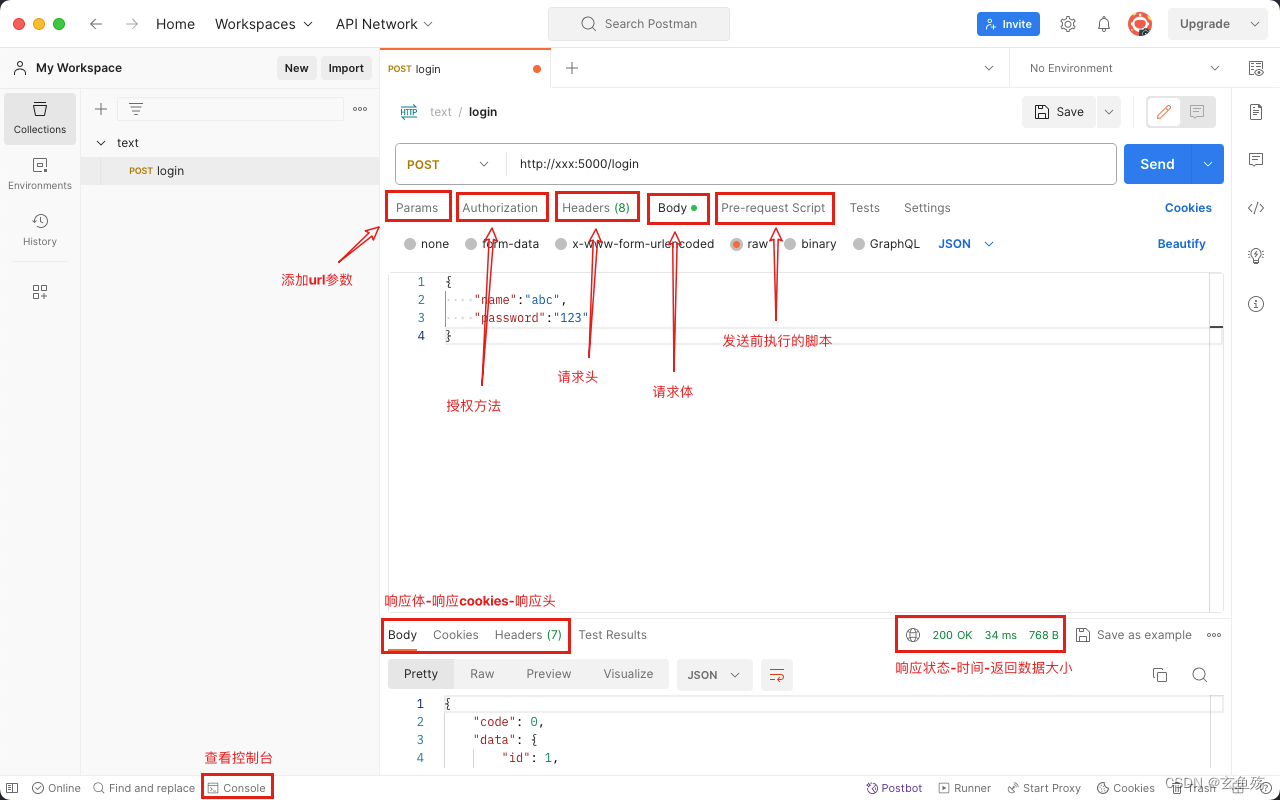Screen dimensions: 1280x800
Task: Open the API Network dropdown menu
Action: click(x=385, y=24)
